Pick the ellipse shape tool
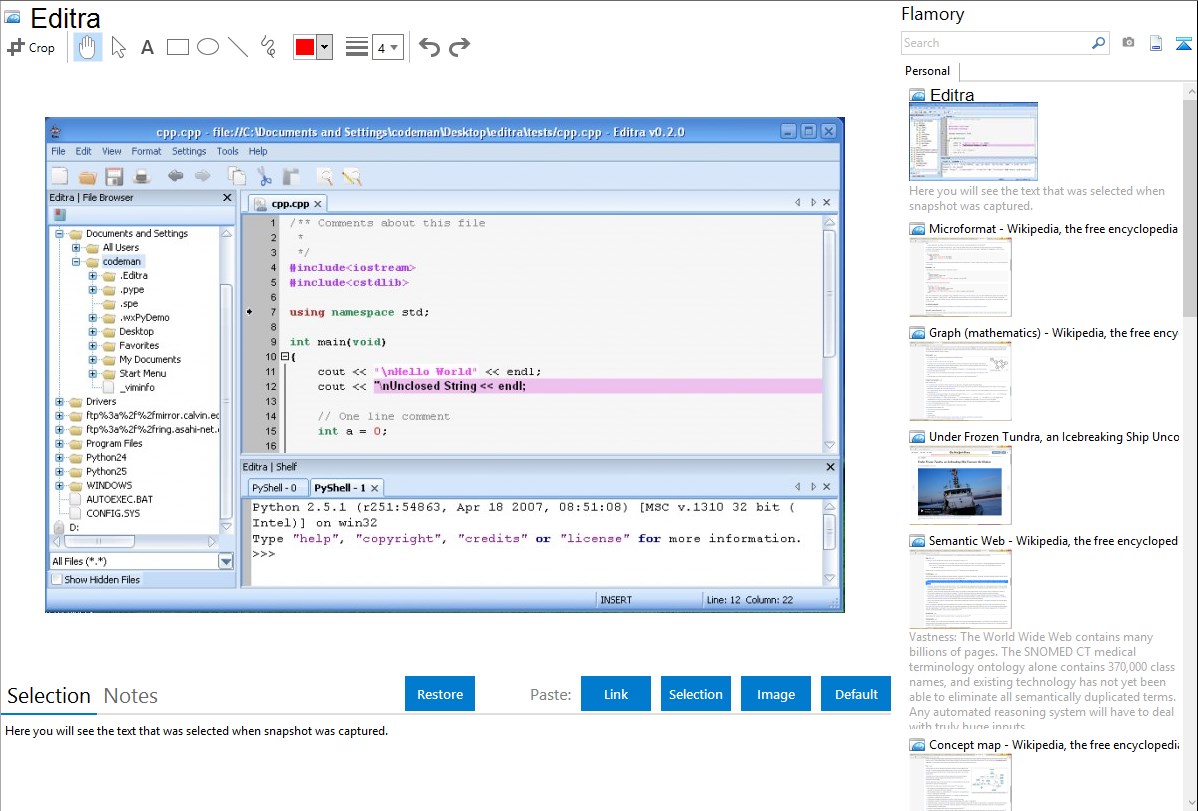1198x811 pixels. (x=208, y=47)
